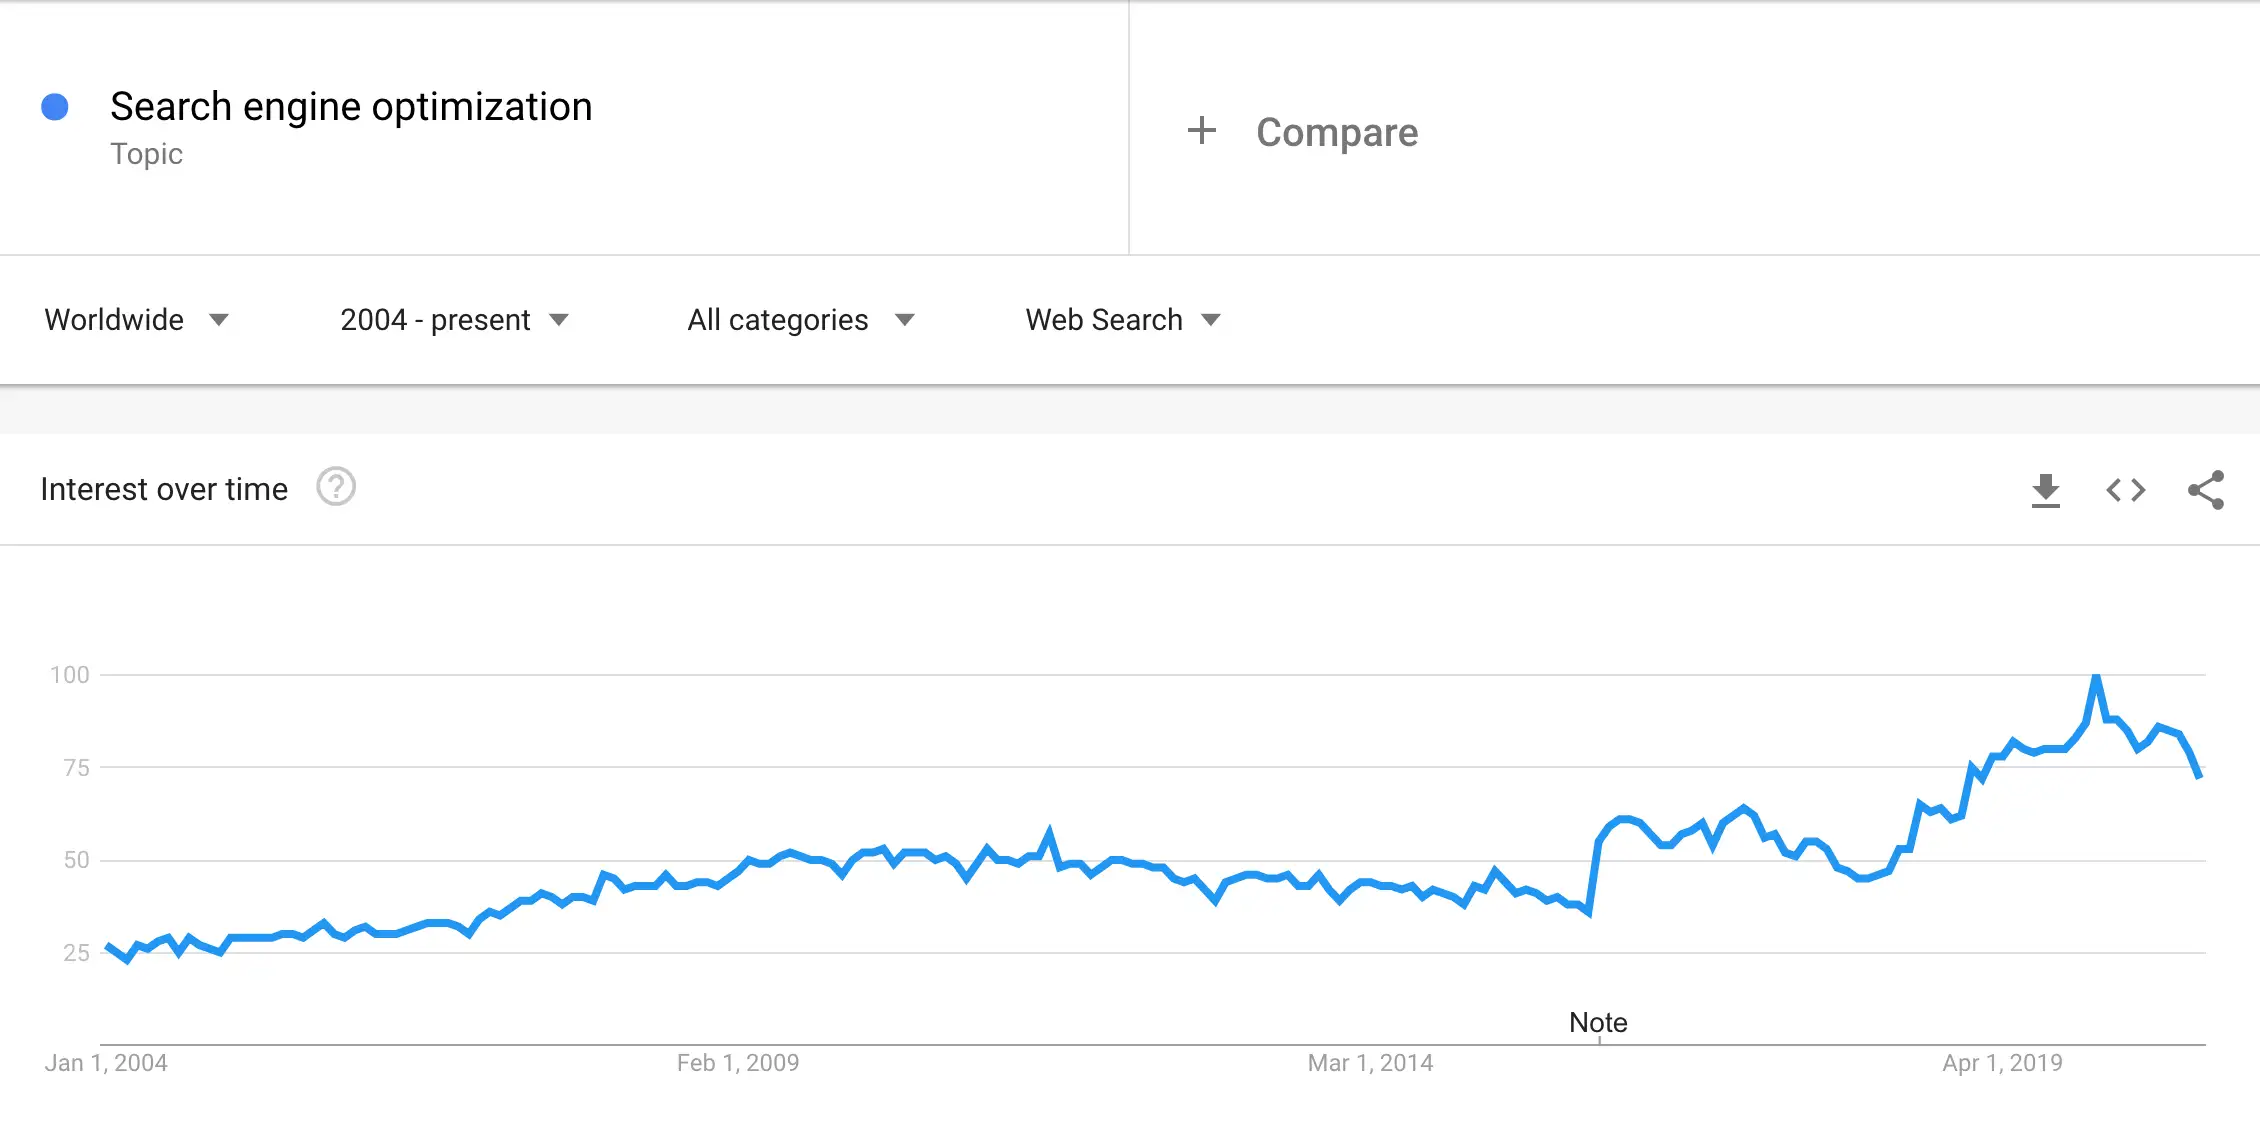
Task: Click the Note marker below the chart
Action: pos(1598,1022)
